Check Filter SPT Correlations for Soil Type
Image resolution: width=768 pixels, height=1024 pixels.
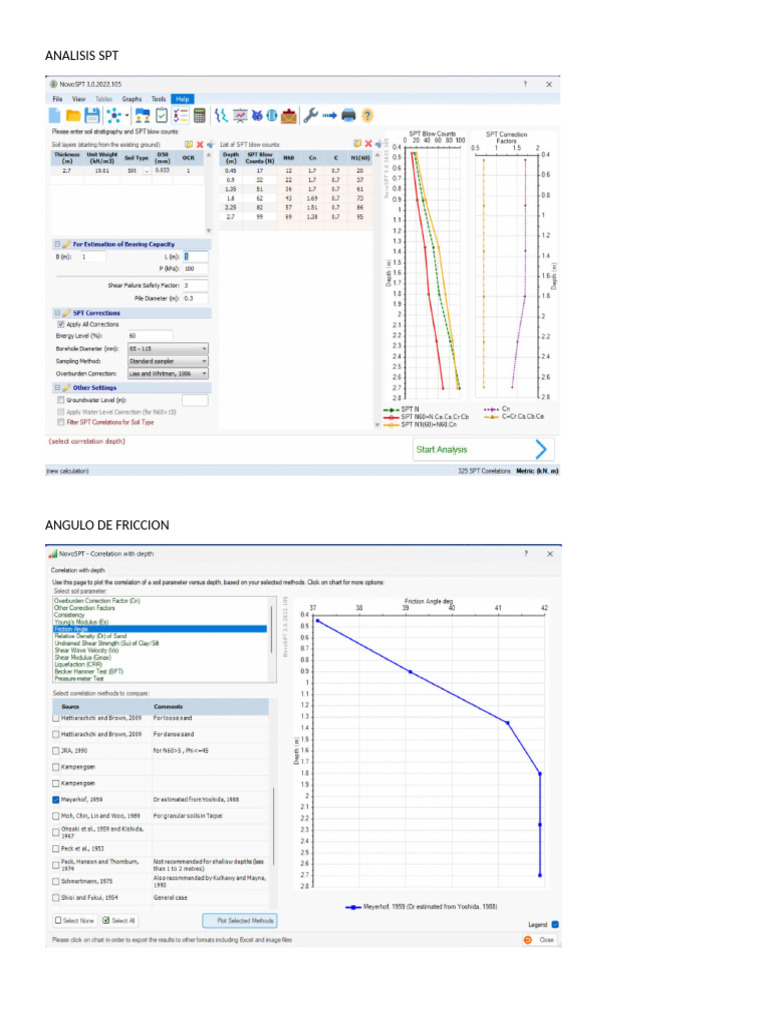tap(61, 422)
